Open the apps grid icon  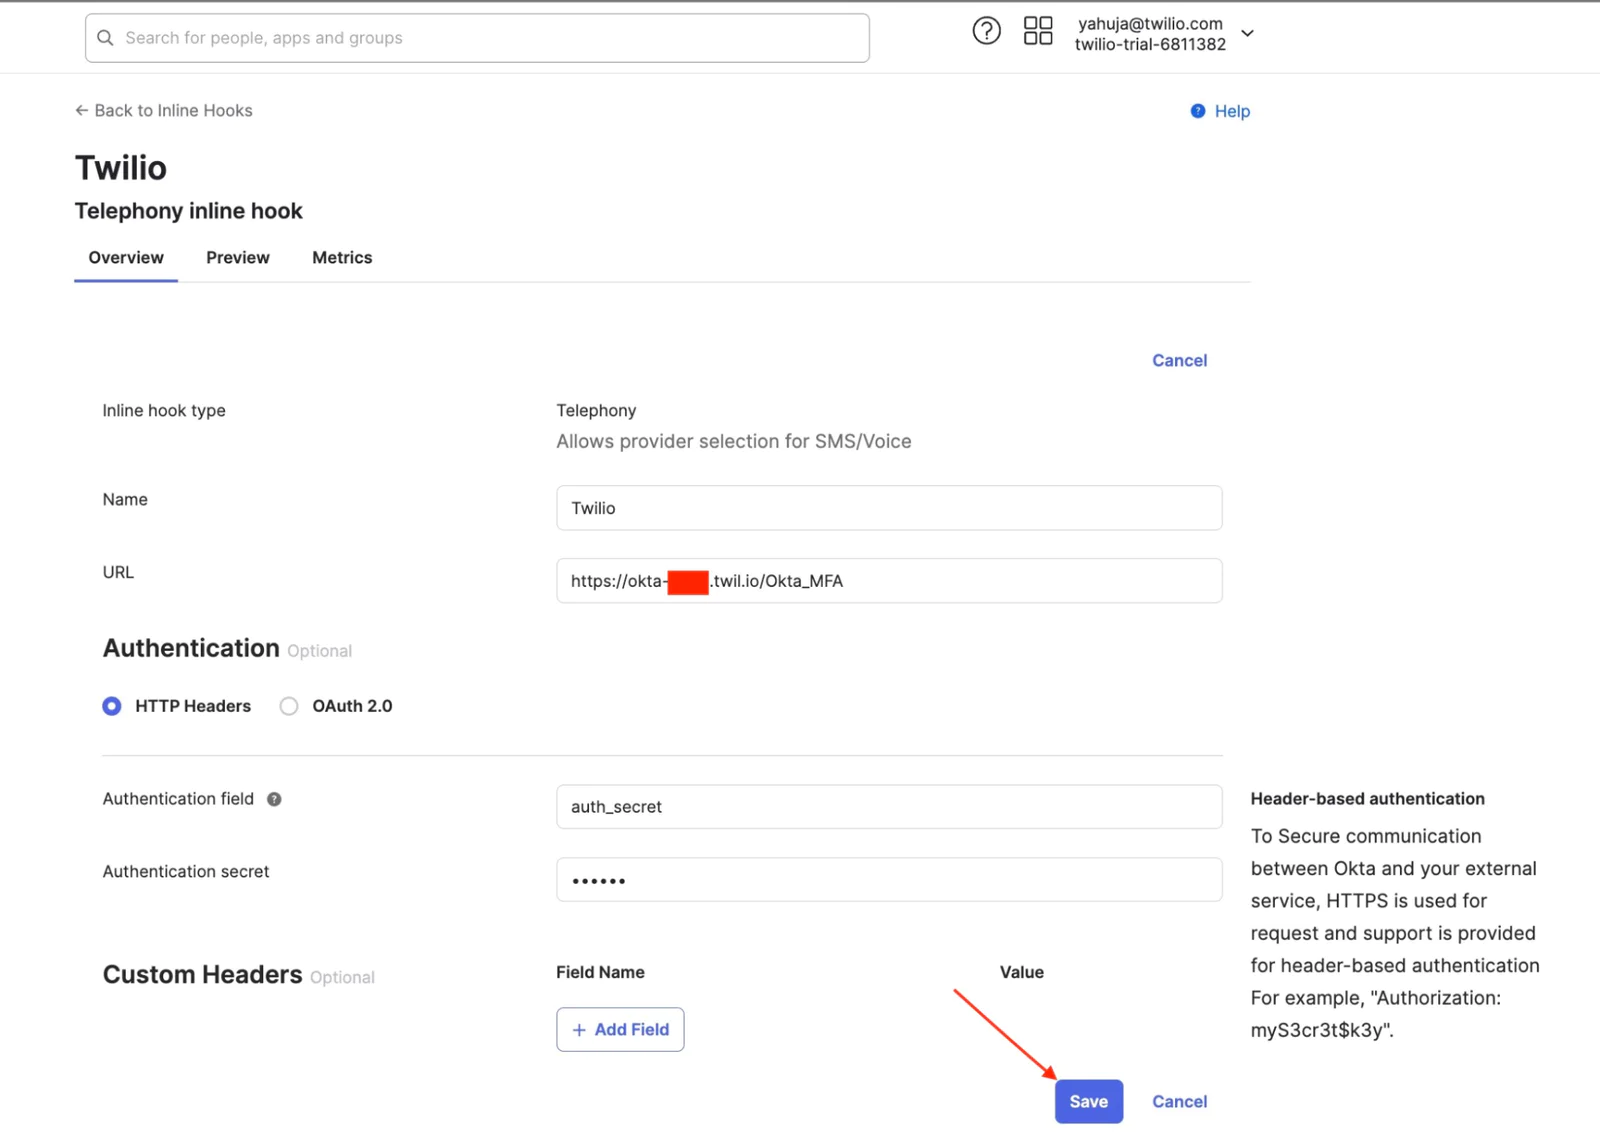(x=1038, y=31)
